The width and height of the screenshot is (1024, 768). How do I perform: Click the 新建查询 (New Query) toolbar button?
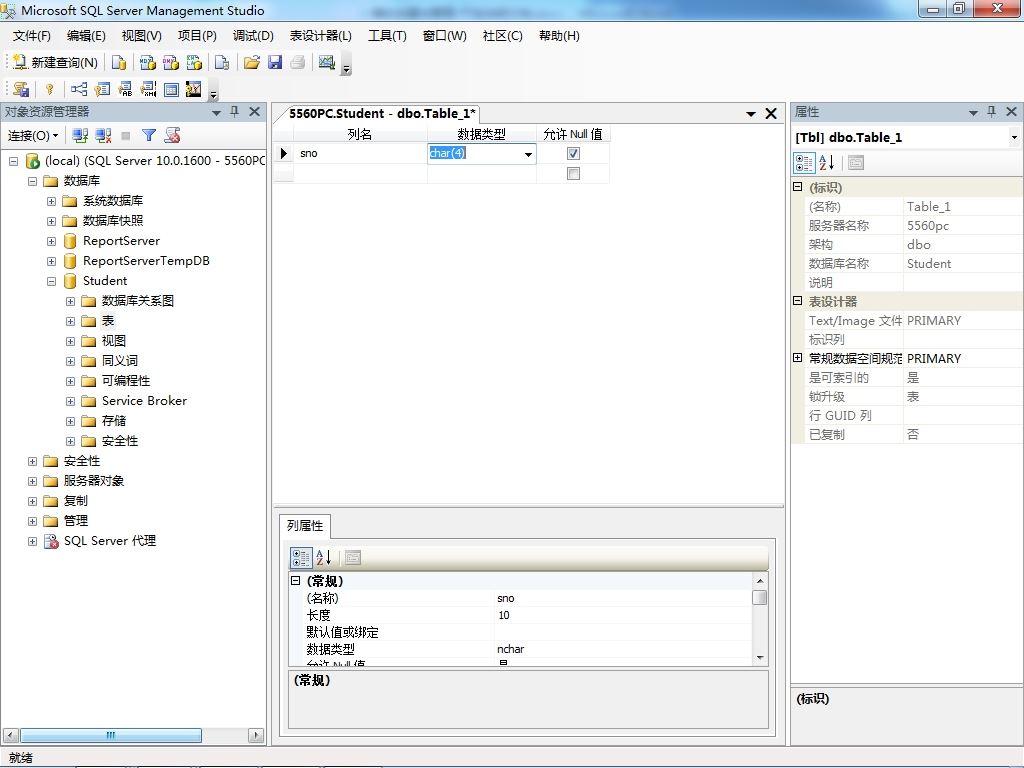[x=56, y=62]
